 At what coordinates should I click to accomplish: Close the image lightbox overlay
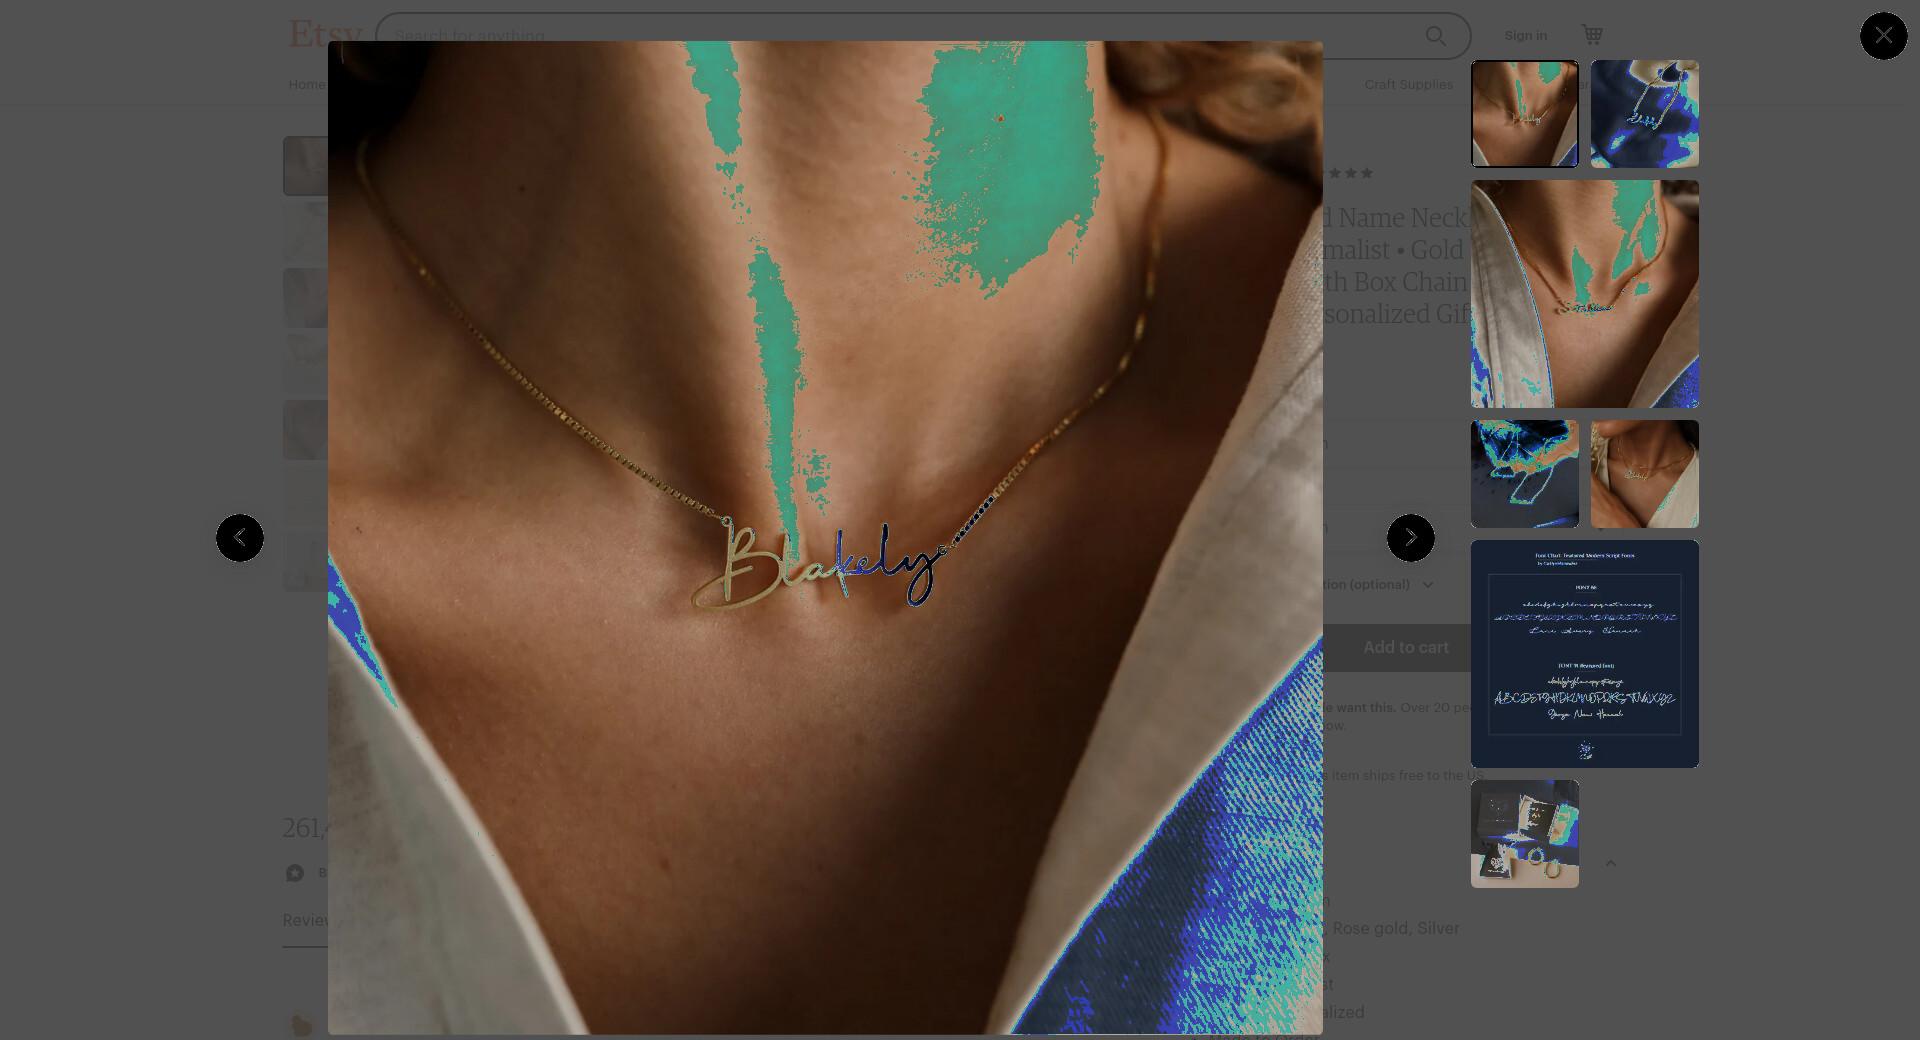[x=1883, y=36]
